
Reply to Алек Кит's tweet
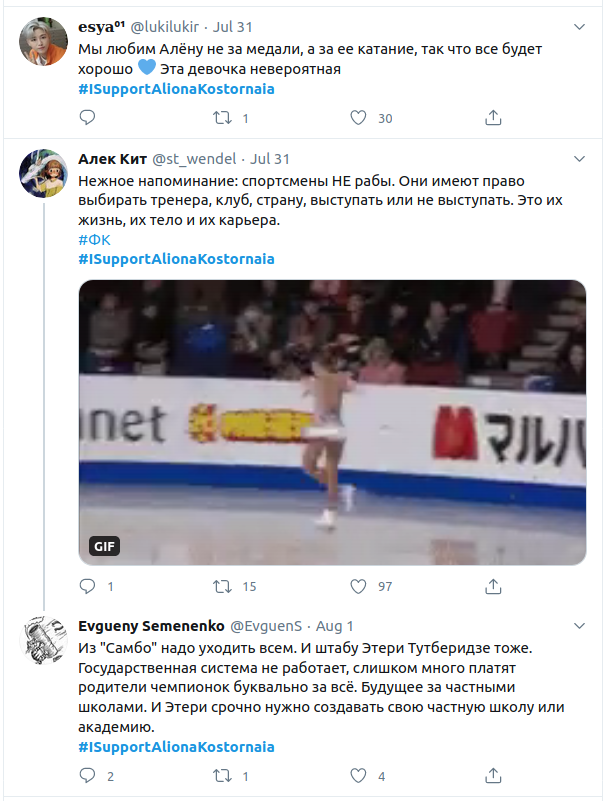tap(87, 586)
